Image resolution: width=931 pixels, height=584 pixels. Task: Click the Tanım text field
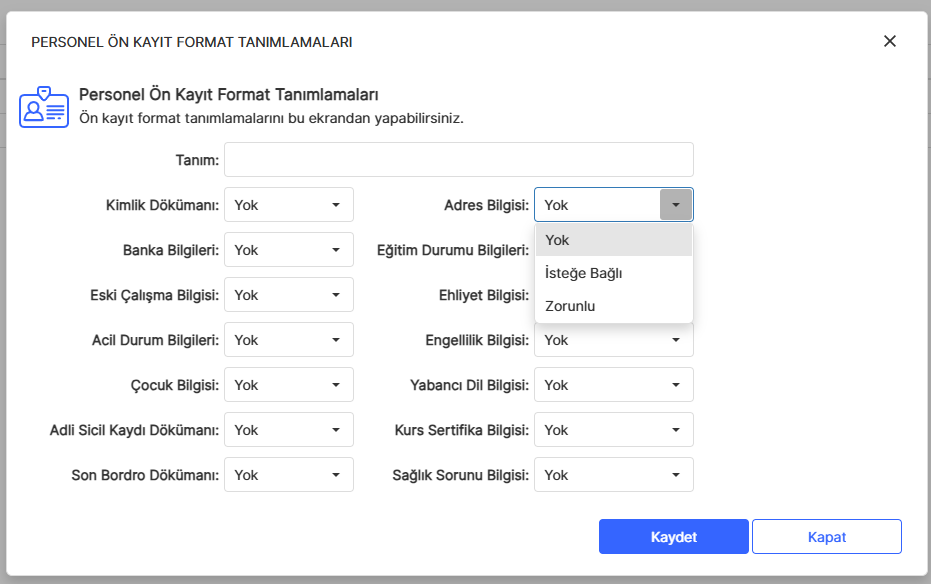458,160
